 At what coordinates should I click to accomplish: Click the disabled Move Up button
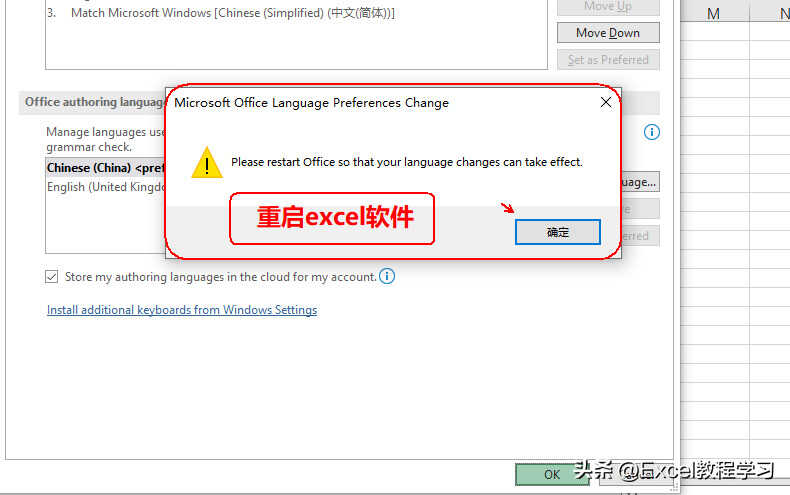pyautogui.click(x=608, y=6)
